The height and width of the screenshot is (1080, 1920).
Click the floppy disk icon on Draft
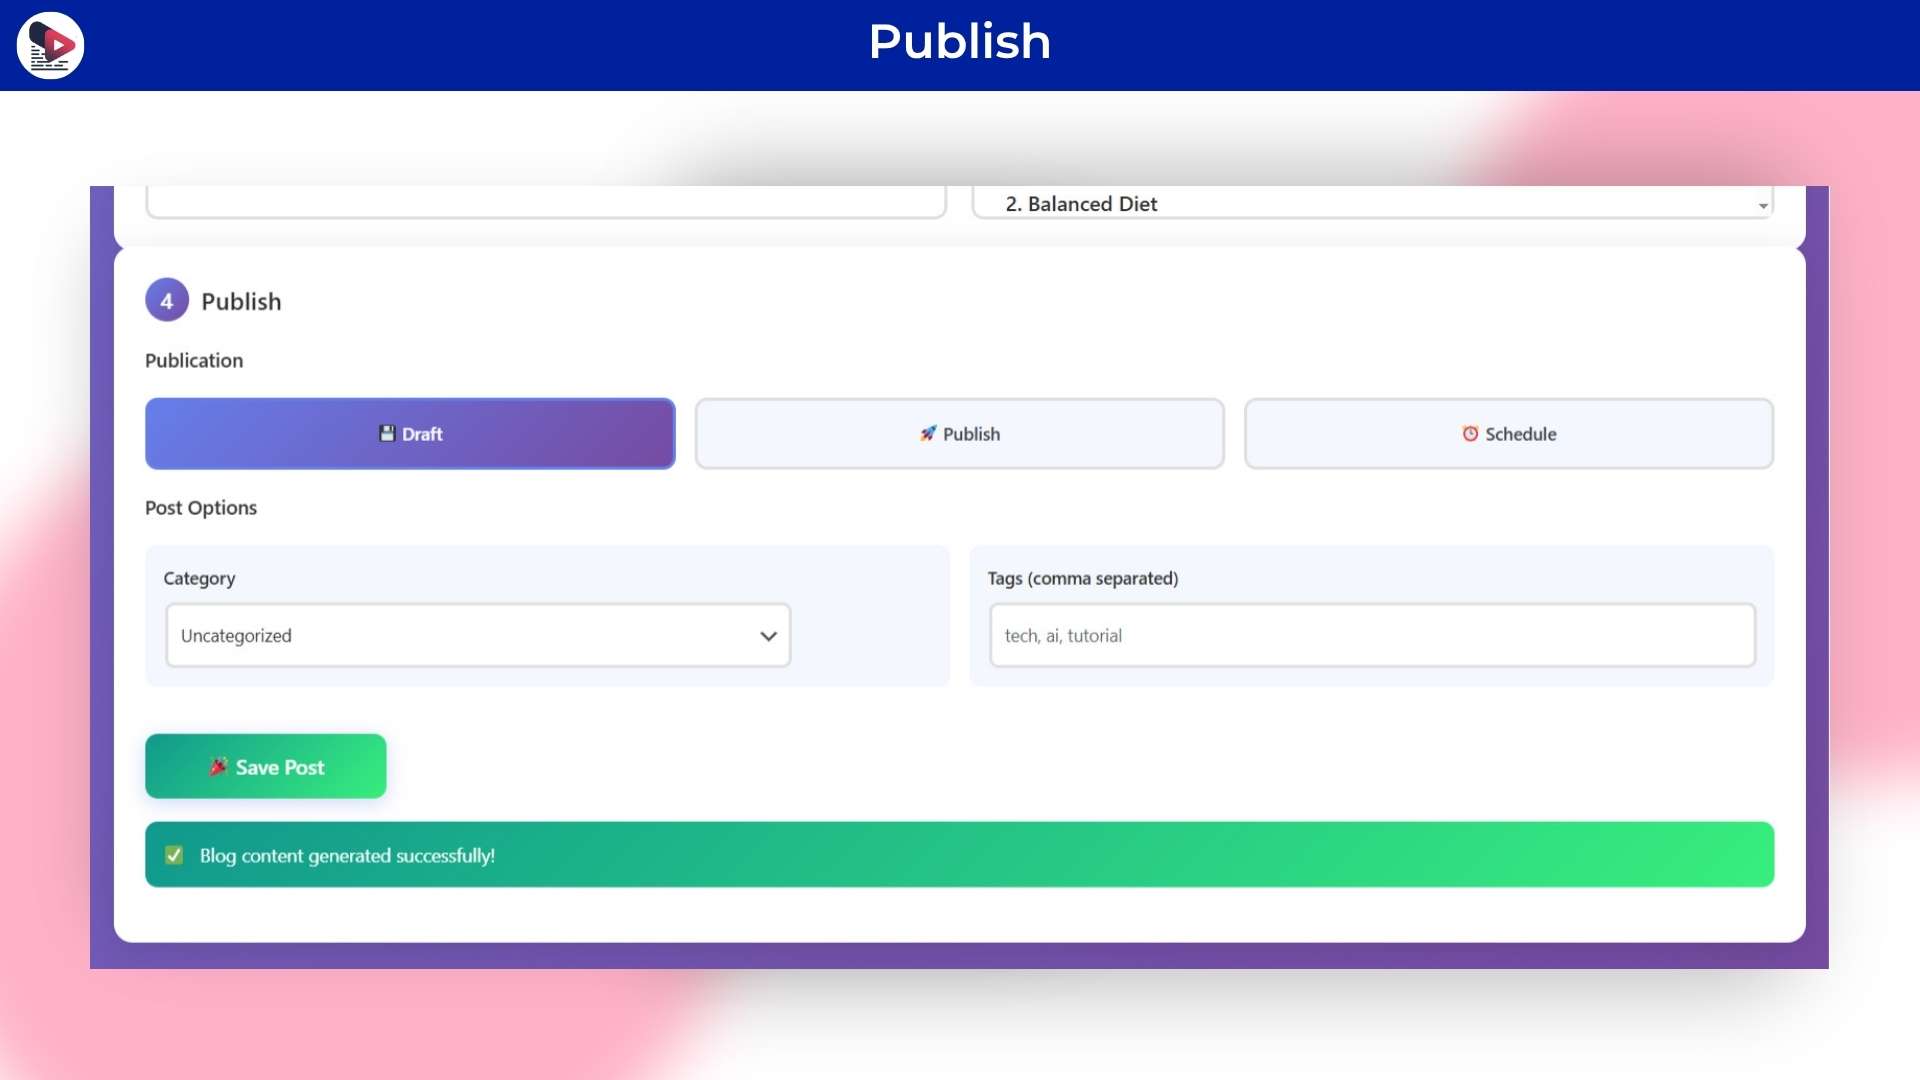tap(387, 433)
